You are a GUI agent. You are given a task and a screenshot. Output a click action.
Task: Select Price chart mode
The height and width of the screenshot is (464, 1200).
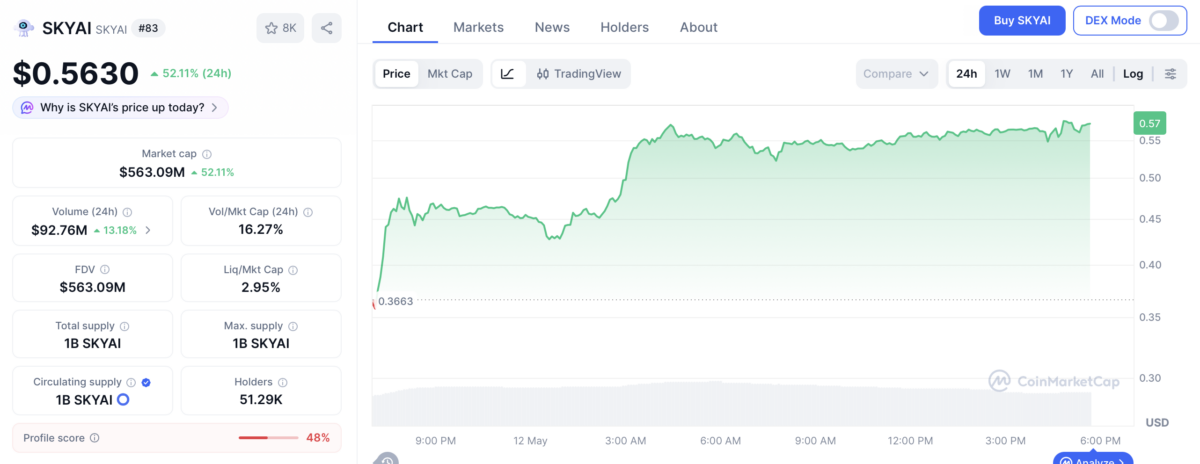pyautogui.click(x=396, y=74)
